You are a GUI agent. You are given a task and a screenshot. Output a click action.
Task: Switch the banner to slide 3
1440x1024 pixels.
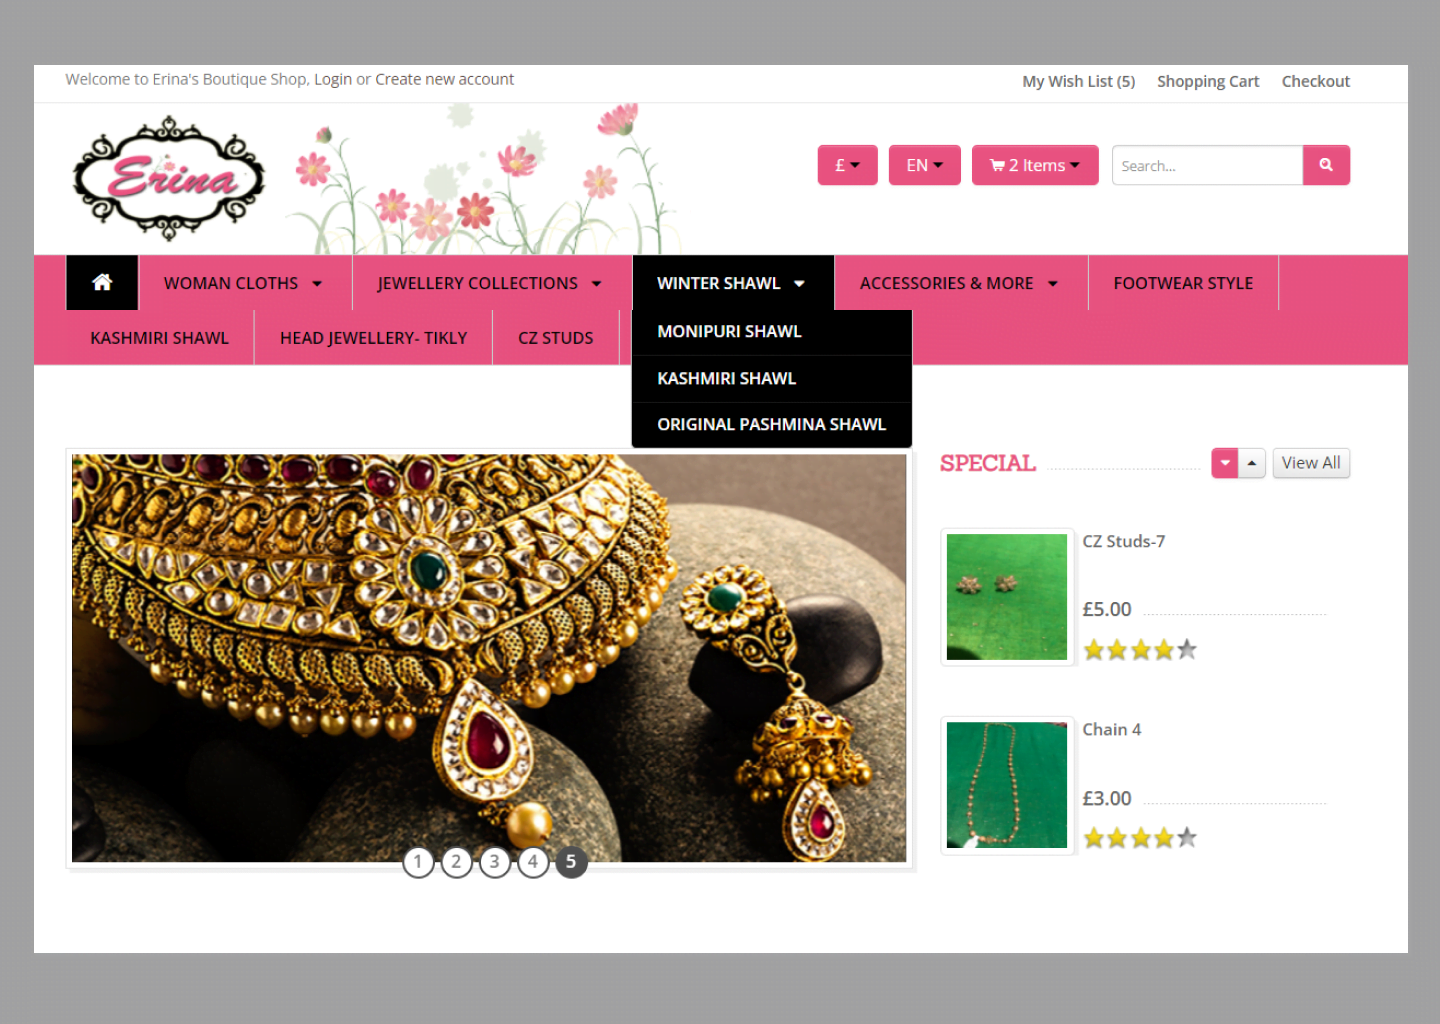(494, 861)
